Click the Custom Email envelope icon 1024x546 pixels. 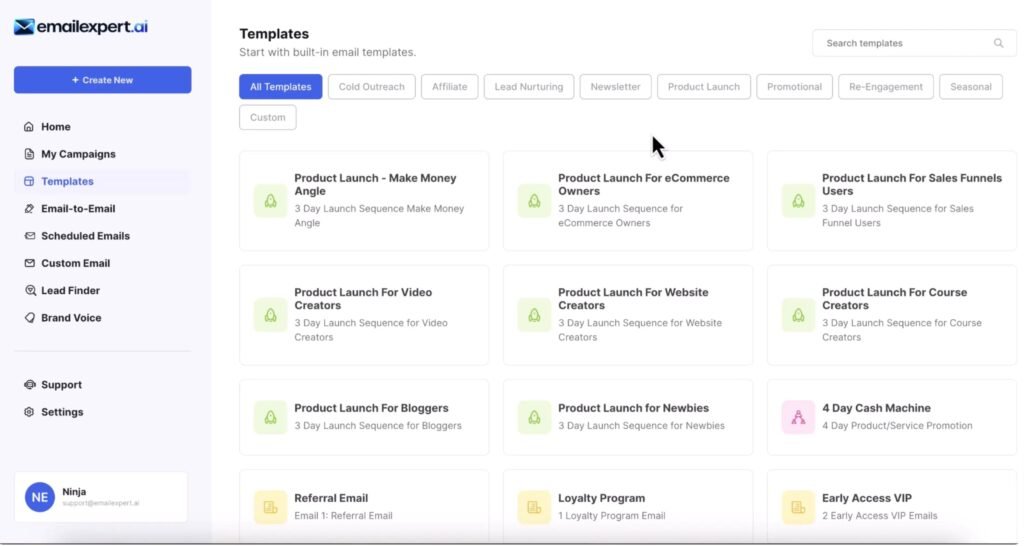tap(29, 263)
